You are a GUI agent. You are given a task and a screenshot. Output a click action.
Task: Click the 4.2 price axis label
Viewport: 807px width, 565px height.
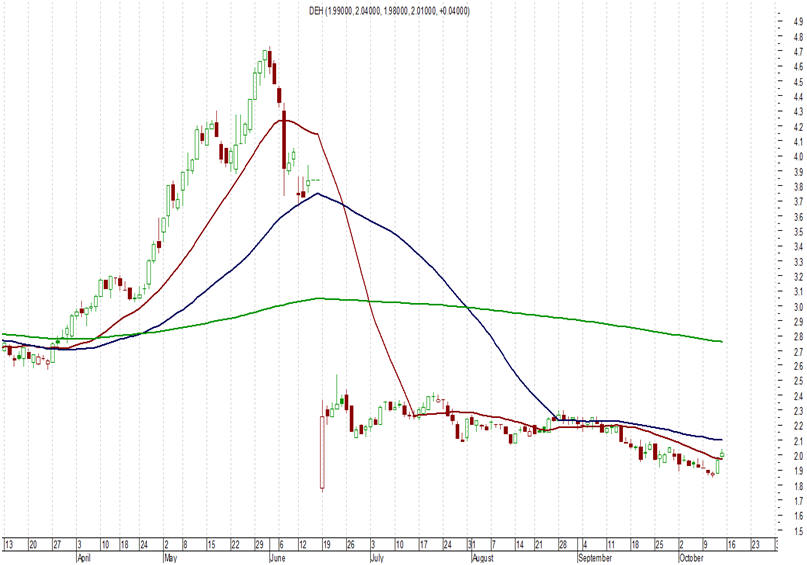(x=798, y=127)
